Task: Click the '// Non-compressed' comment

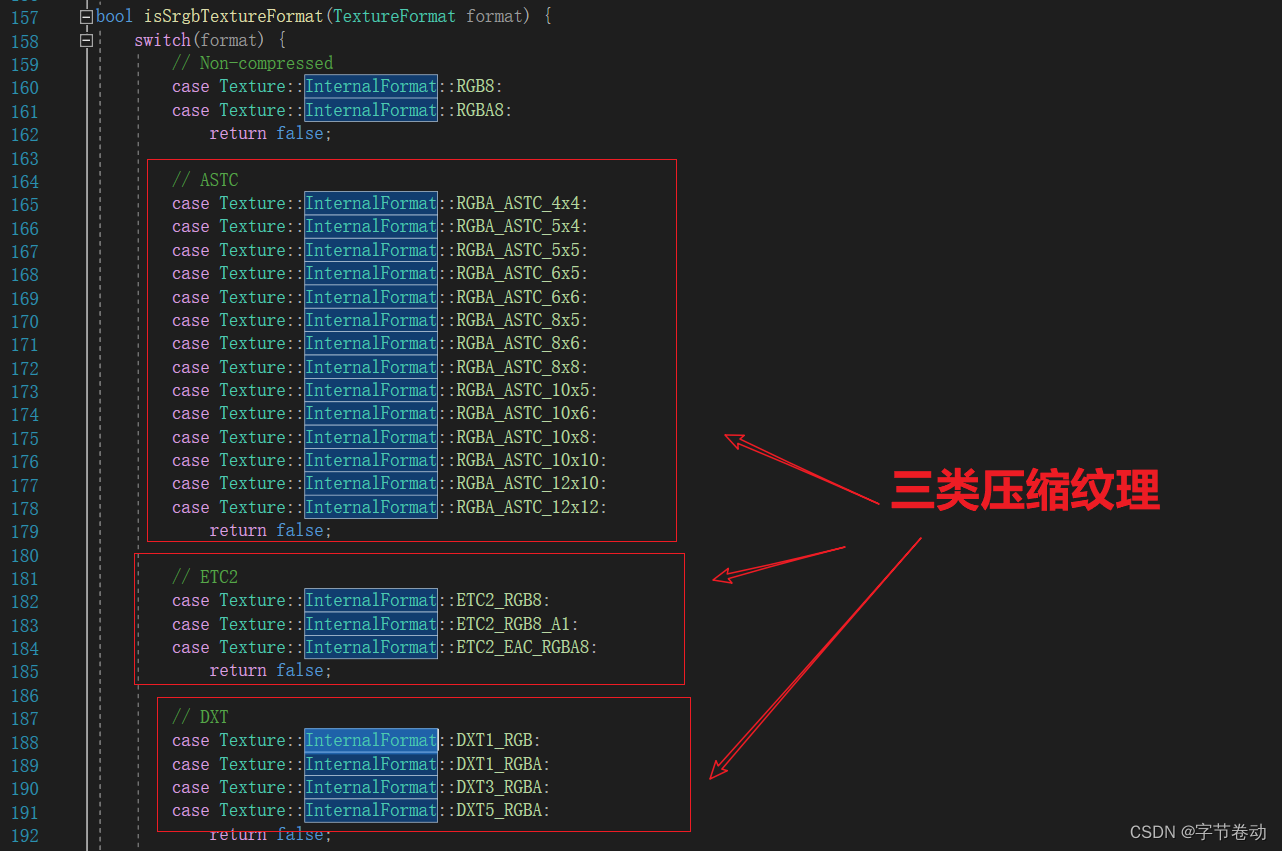Action: 252,63
